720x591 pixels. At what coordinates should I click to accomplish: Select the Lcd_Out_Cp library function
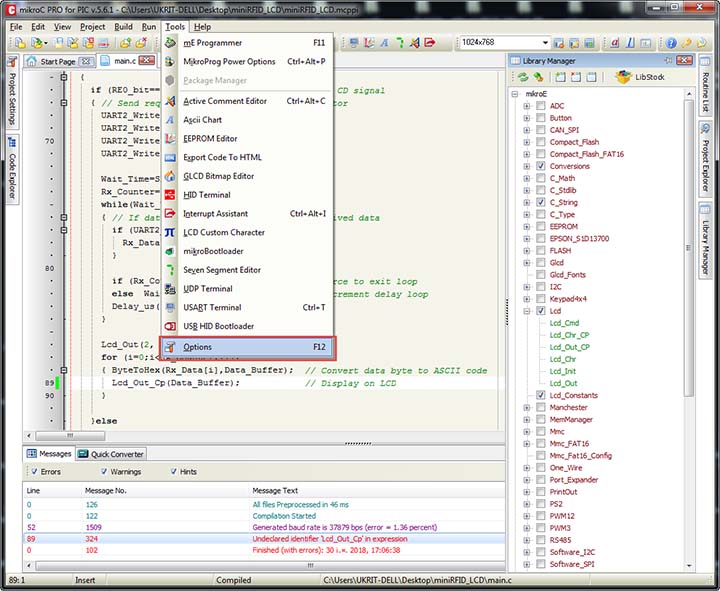coord(569,347)
